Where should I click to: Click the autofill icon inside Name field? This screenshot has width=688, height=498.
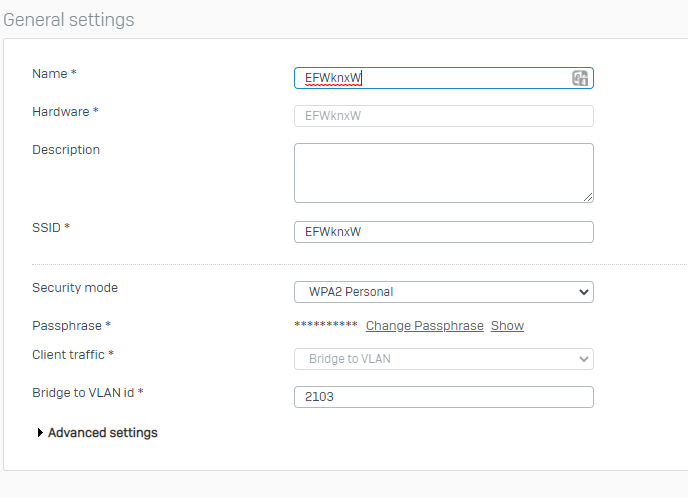pyautogui.click(x=580, y=78)
